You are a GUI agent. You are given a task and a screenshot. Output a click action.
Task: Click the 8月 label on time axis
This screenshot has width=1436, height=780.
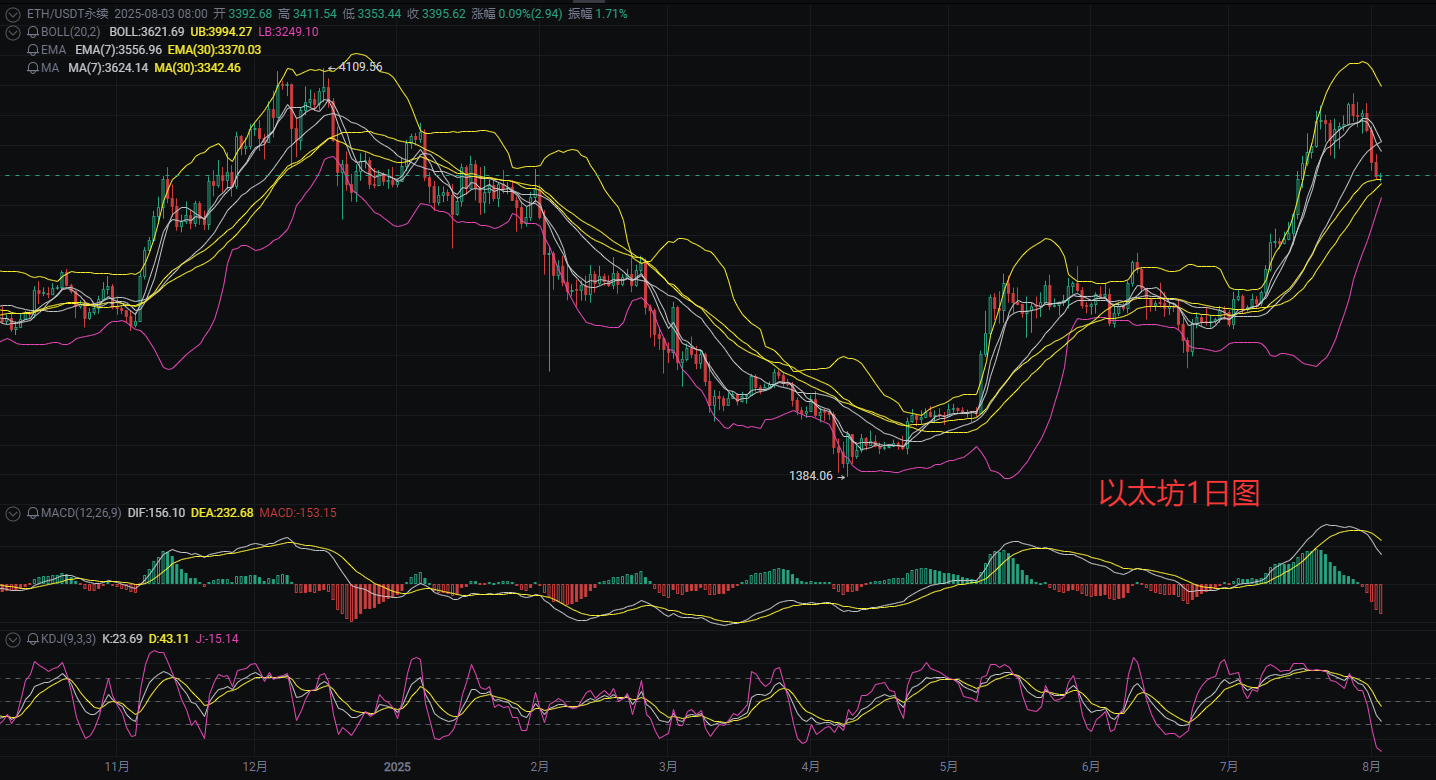pyautogui.click(x=1372, y=767)
